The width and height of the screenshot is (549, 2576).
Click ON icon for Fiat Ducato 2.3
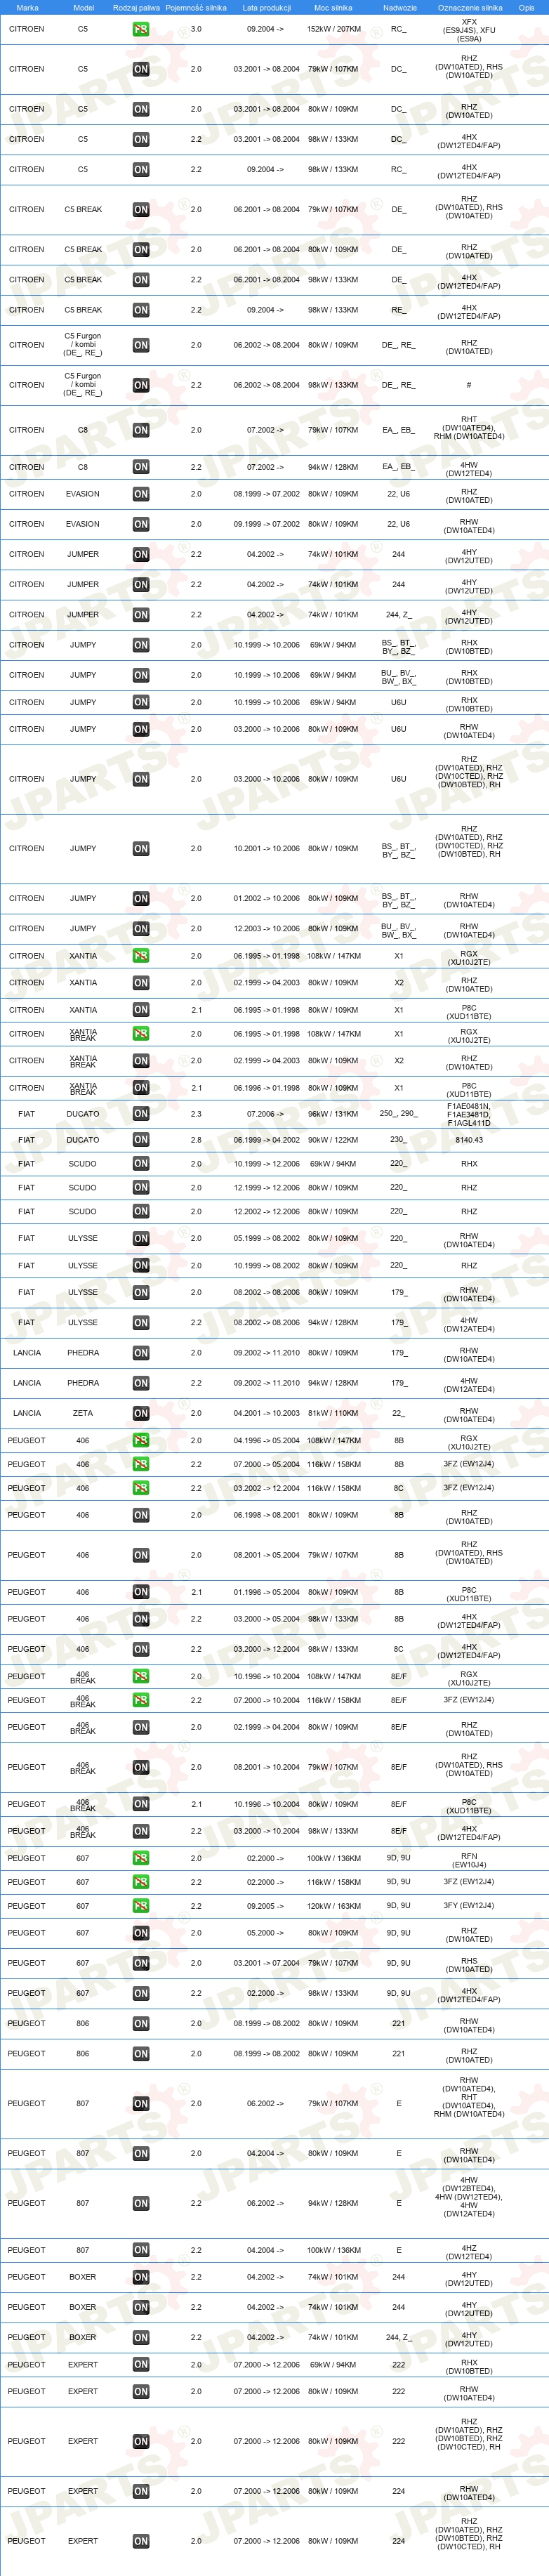[x=141, y=1113]
